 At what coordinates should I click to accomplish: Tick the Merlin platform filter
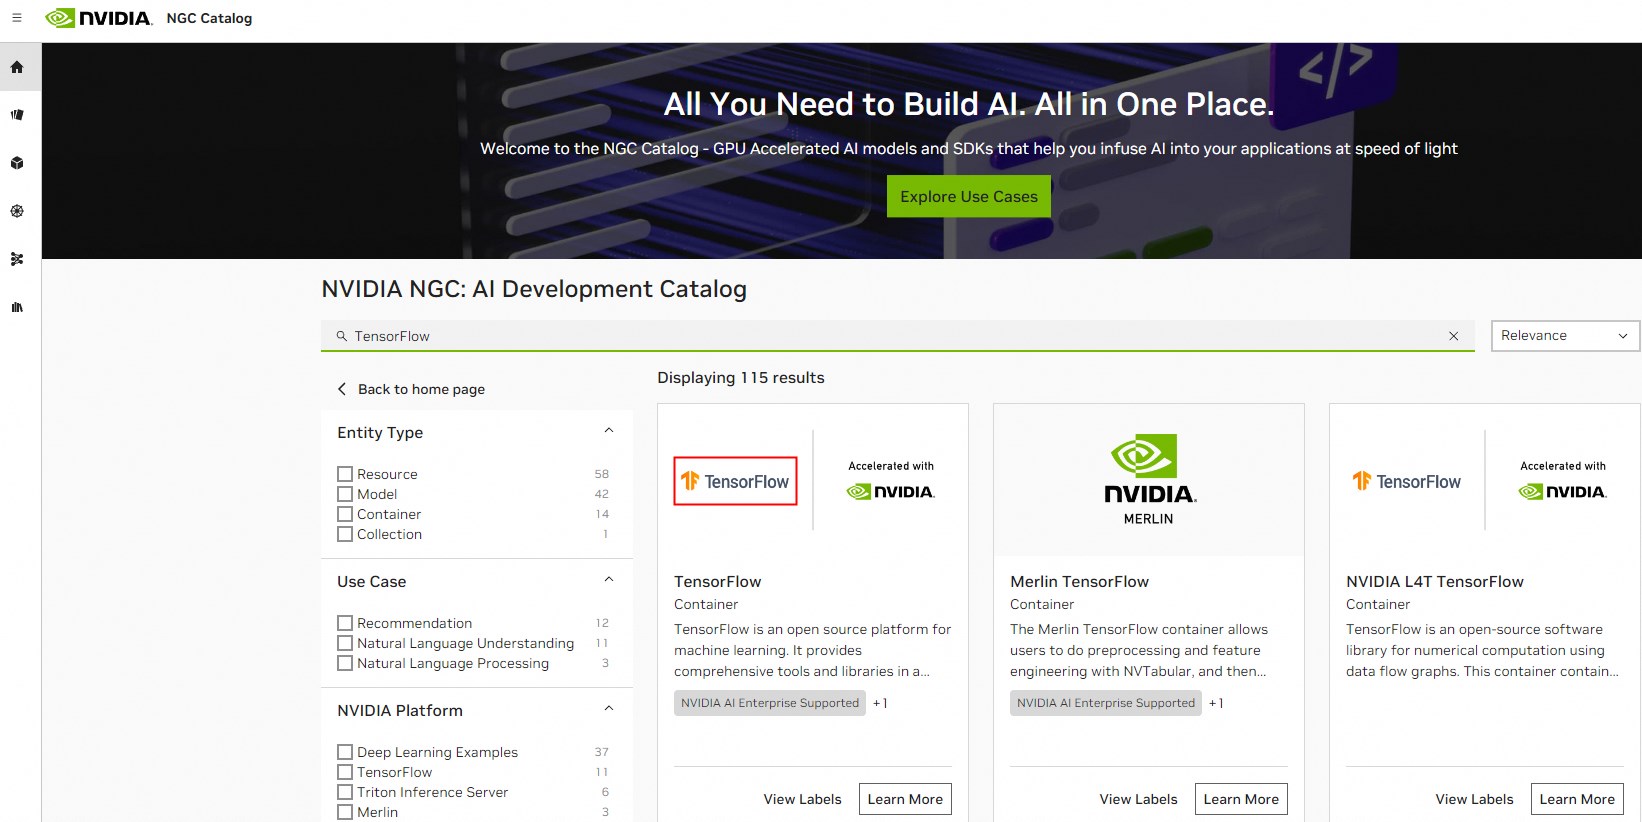click(345, 812)
